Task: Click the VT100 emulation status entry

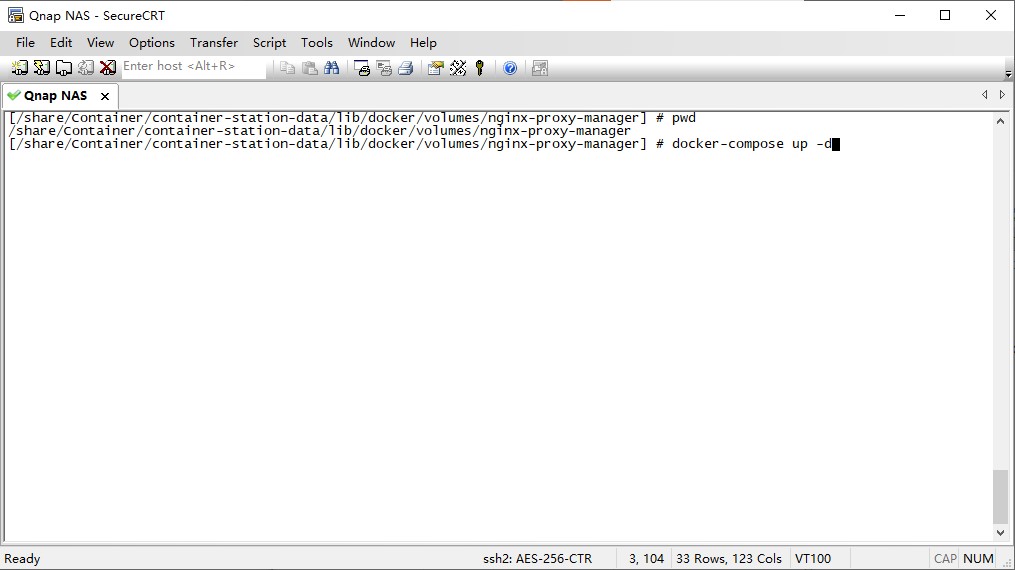Action: click(x=813, y=558)
